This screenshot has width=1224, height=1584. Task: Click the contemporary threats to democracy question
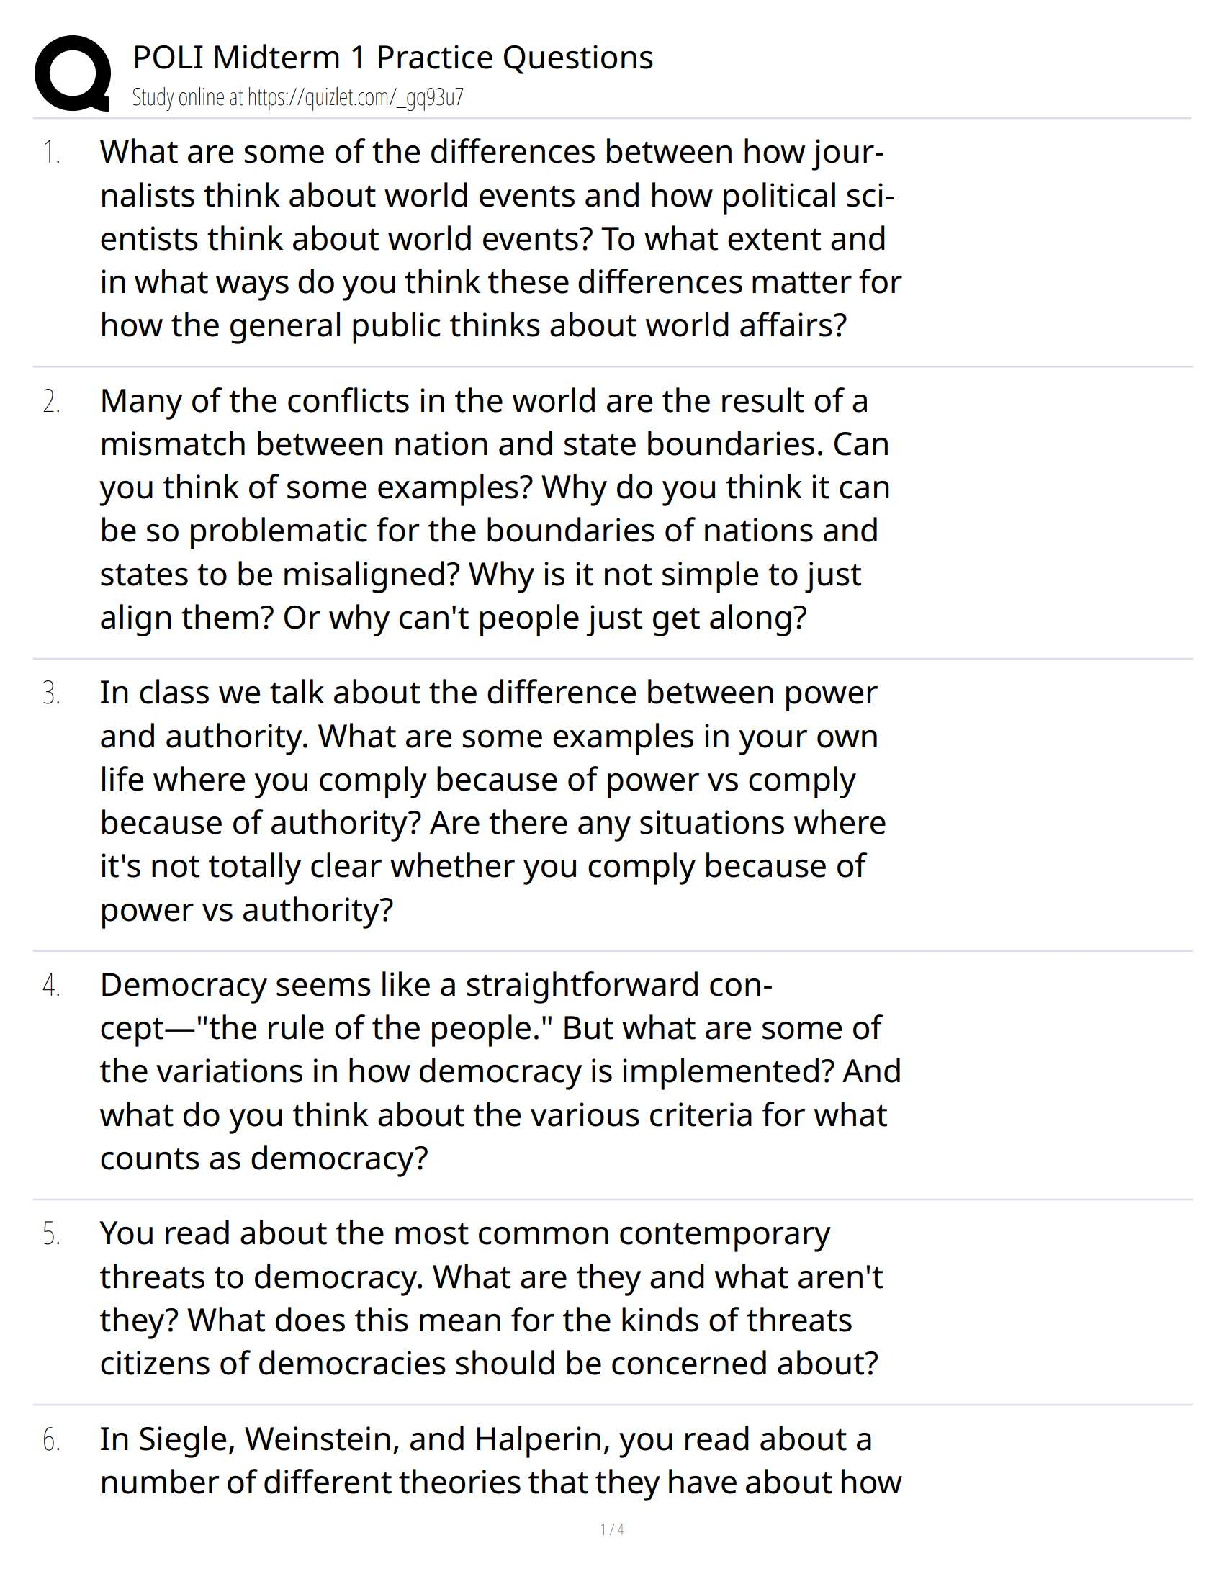point(490,1298)
